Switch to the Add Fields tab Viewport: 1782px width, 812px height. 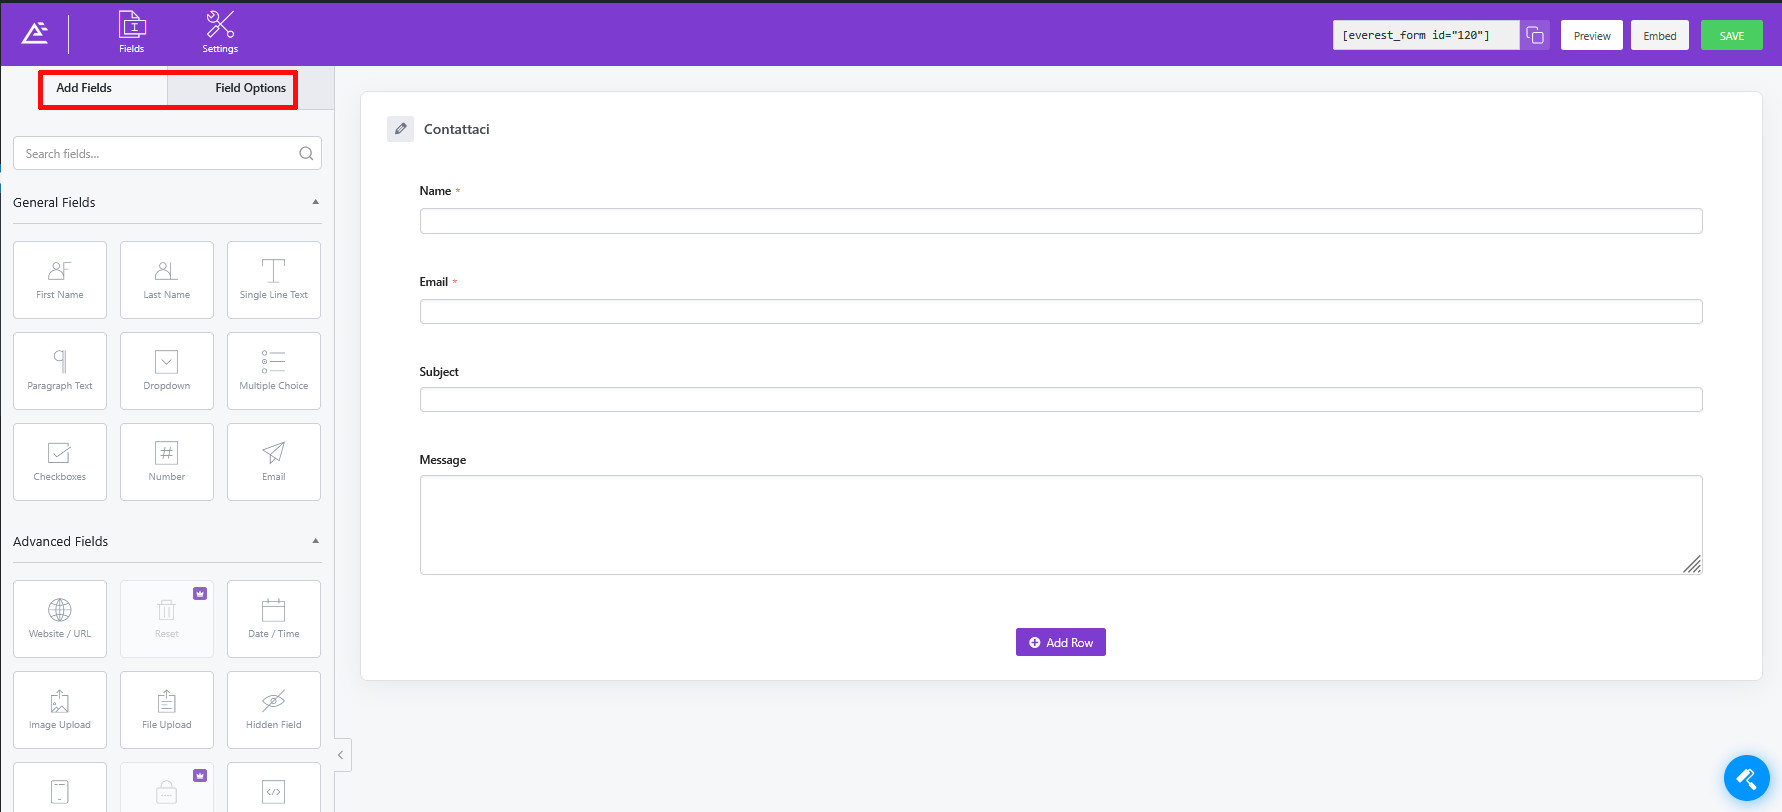[84, 88]
